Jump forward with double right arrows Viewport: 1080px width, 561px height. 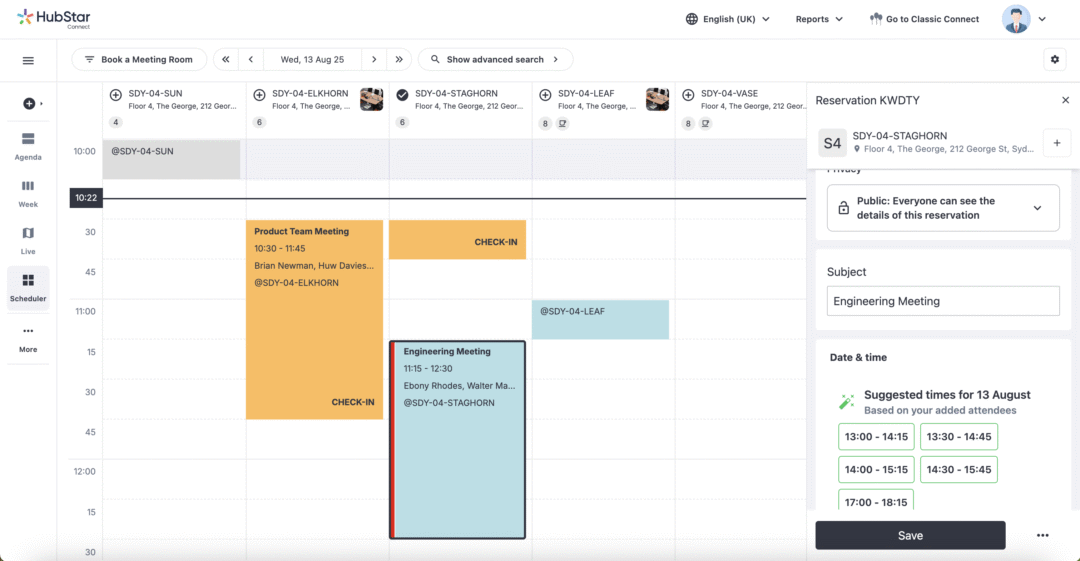pos(399,59)
